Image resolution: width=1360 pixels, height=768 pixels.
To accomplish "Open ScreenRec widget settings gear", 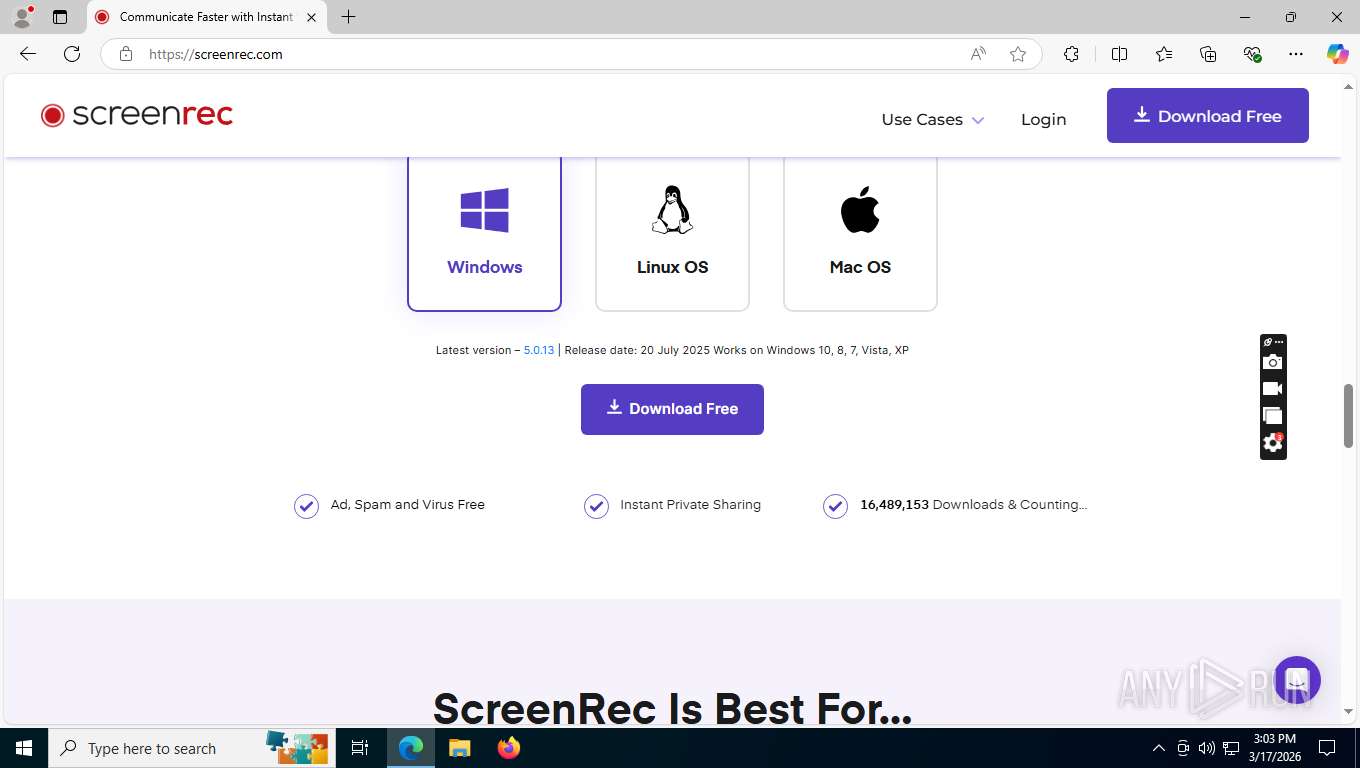I will [1272, 442].
